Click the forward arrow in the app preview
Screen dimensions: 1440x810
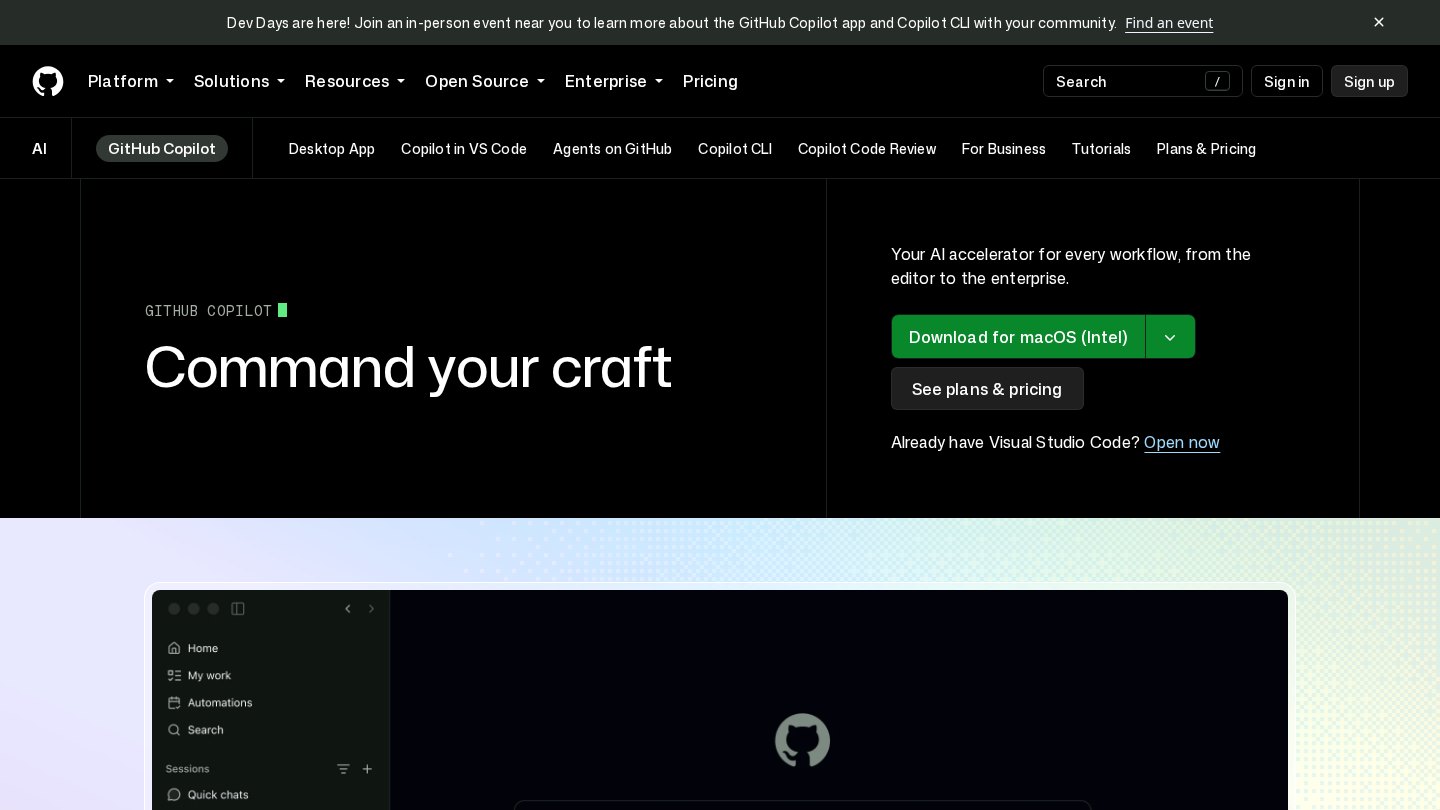(371, 609)
